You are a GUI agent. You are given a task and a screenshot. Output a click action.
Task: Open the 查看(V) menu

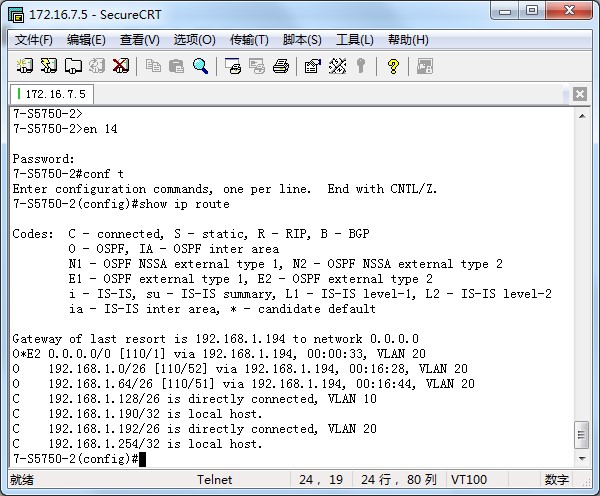point(139,40)
